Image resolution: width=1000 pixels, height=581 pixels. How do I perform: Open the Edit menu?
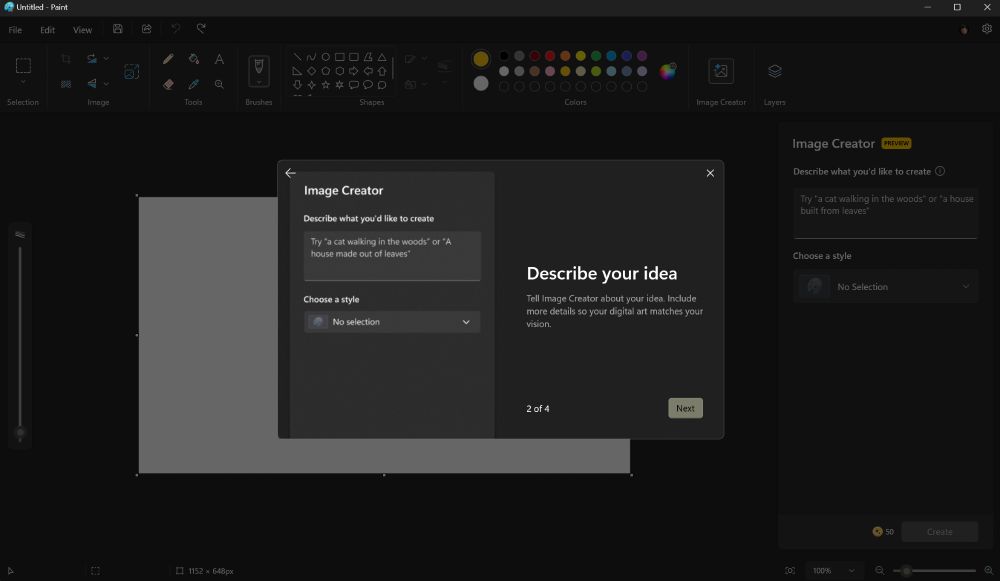click(x=48, y=30)
